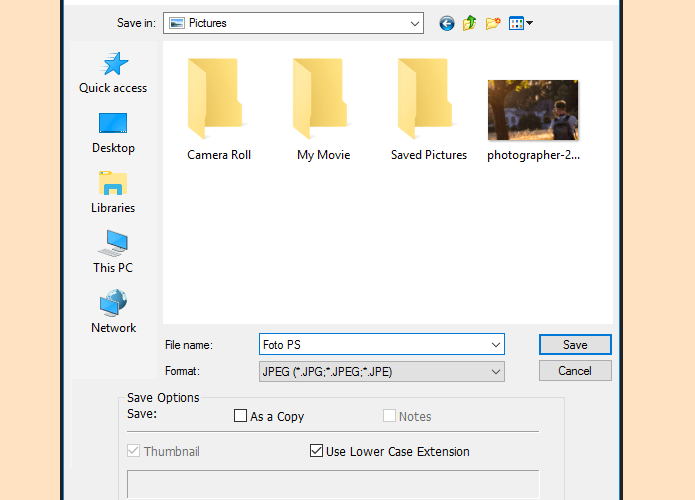Open Network in sidebar

pyautogui.click(x=113, y=312)
